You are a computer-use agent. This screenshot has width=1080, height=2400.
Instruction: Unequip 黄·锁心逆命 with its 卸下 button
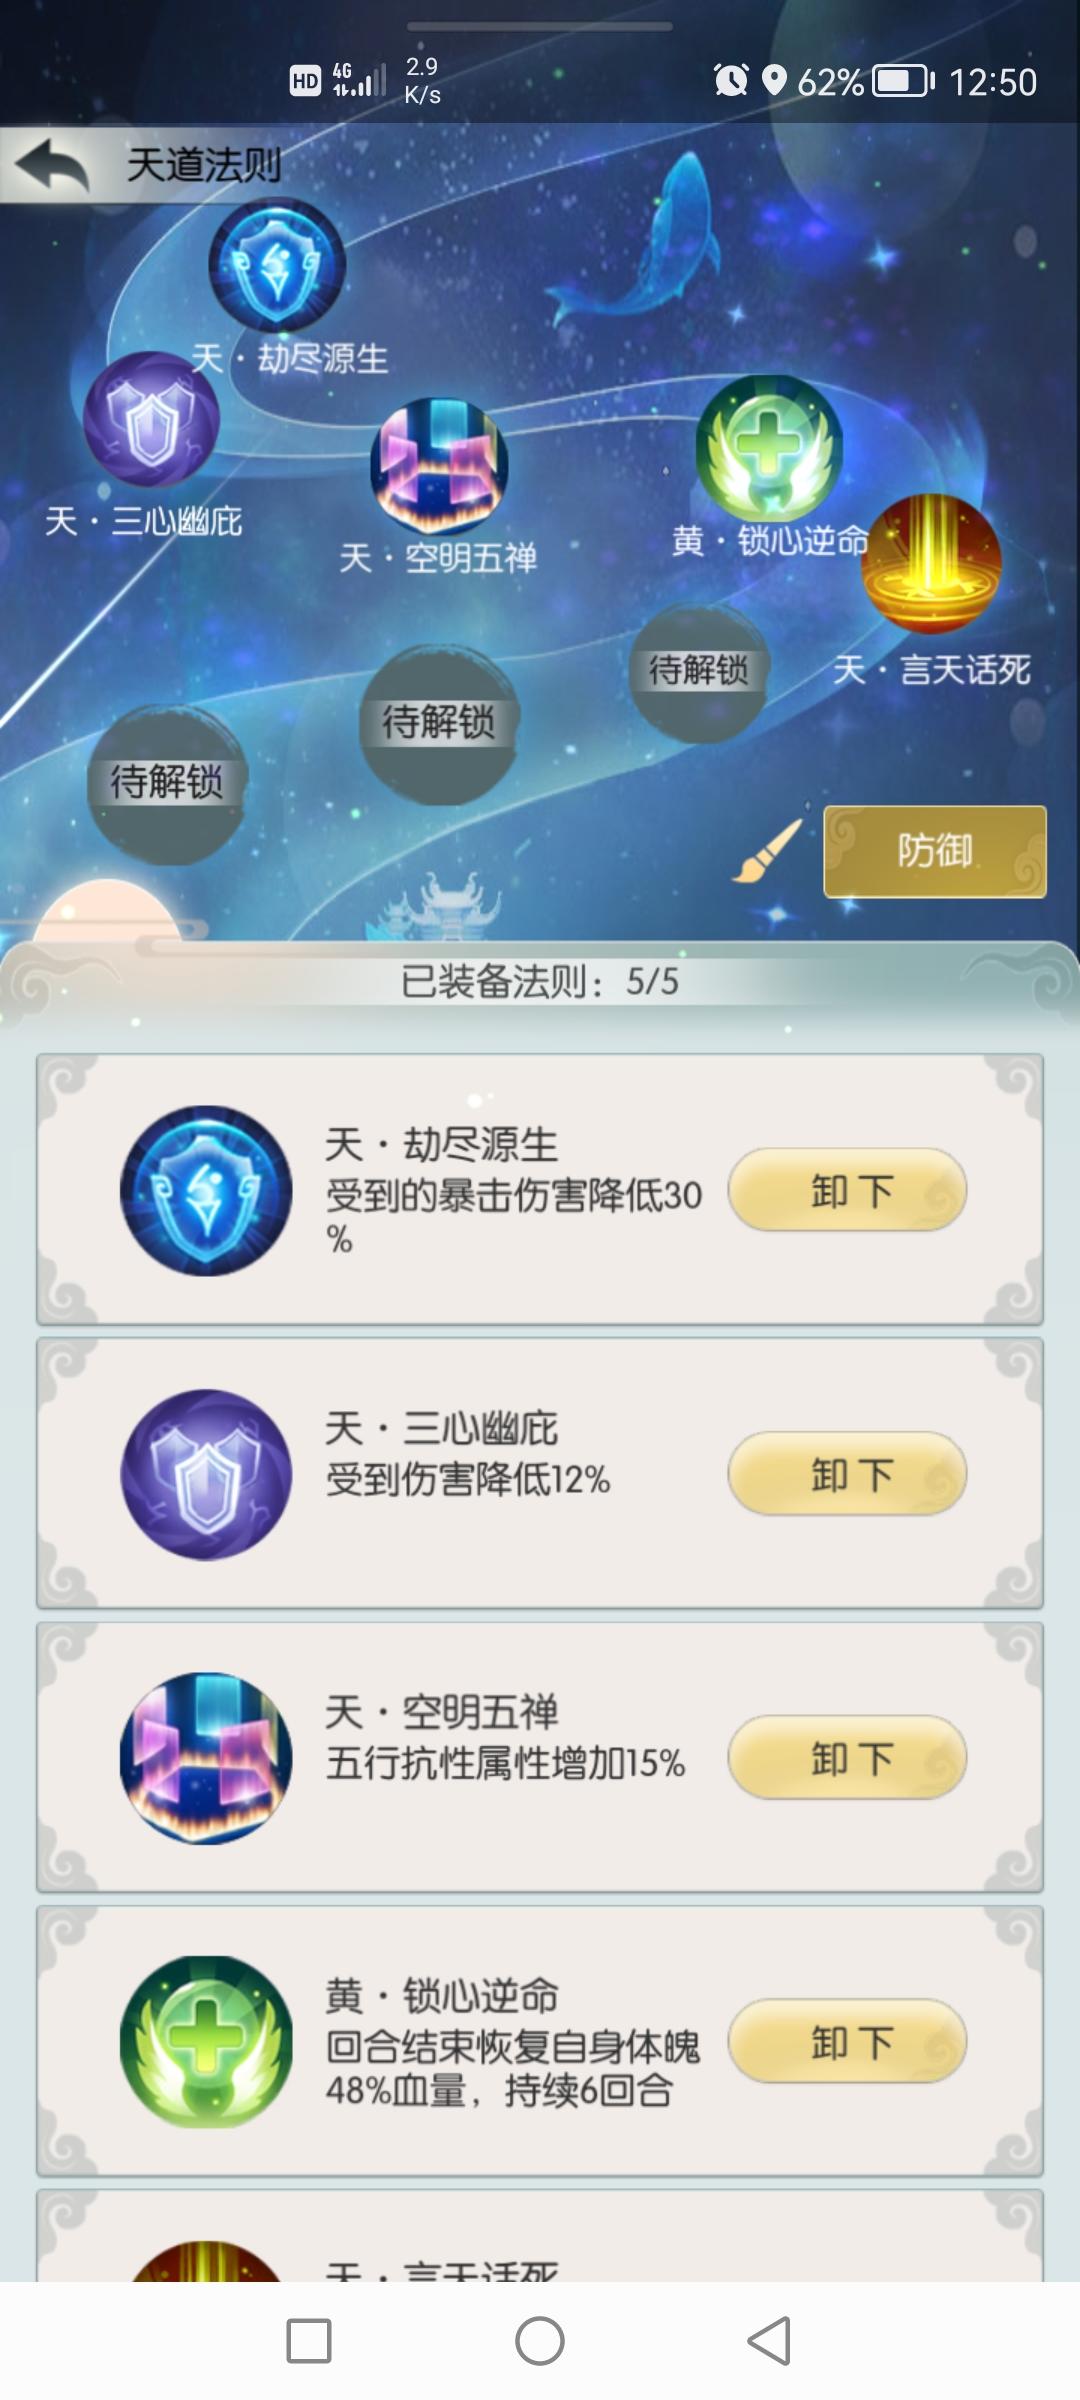(847, 2042)
